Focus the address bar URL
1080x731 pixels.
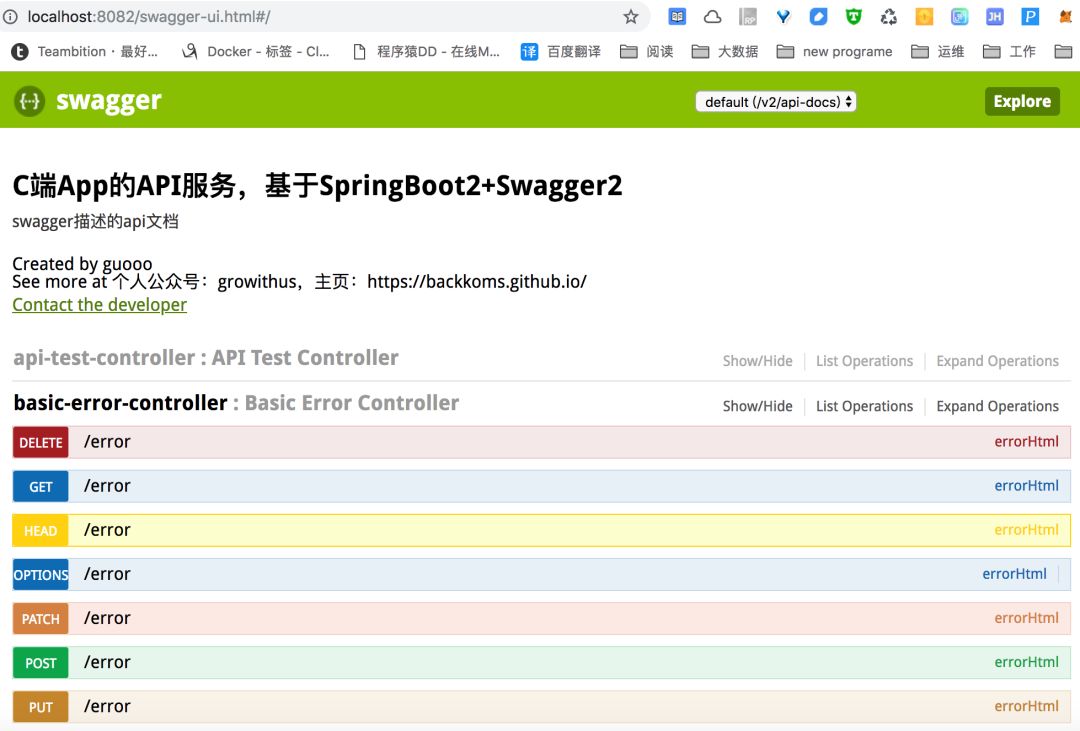pos(149,17)
